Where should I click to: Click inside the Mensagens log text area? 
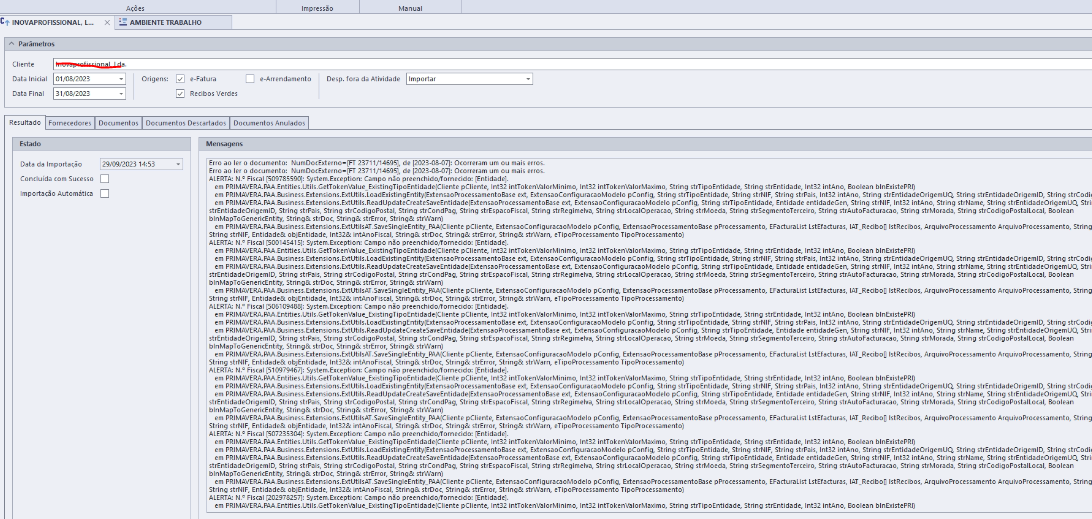tap(640, 330)
